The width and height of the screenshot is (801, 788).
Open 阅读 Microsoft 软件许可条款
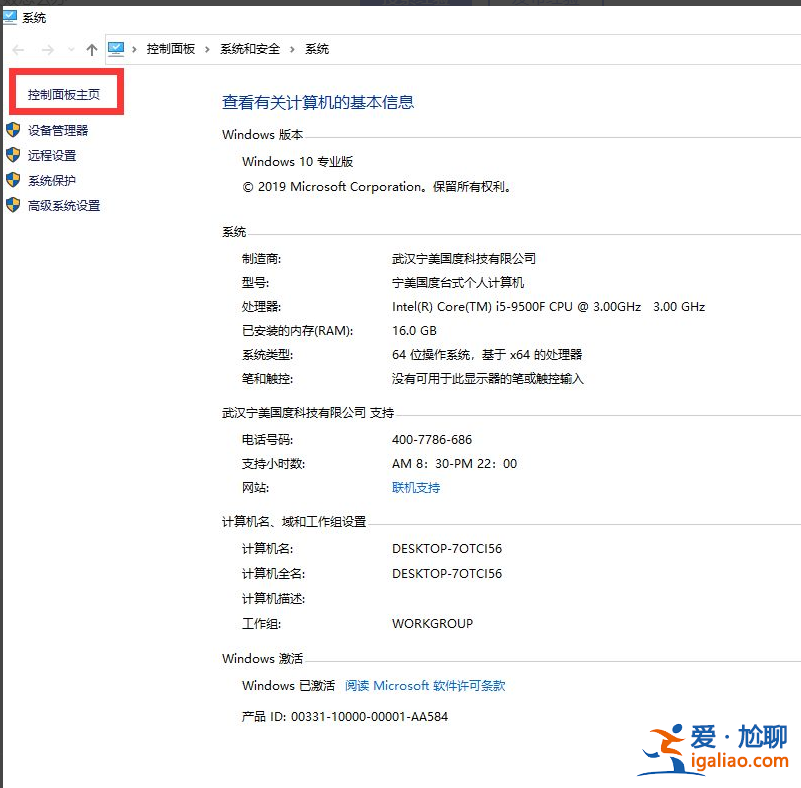[425, 685]
